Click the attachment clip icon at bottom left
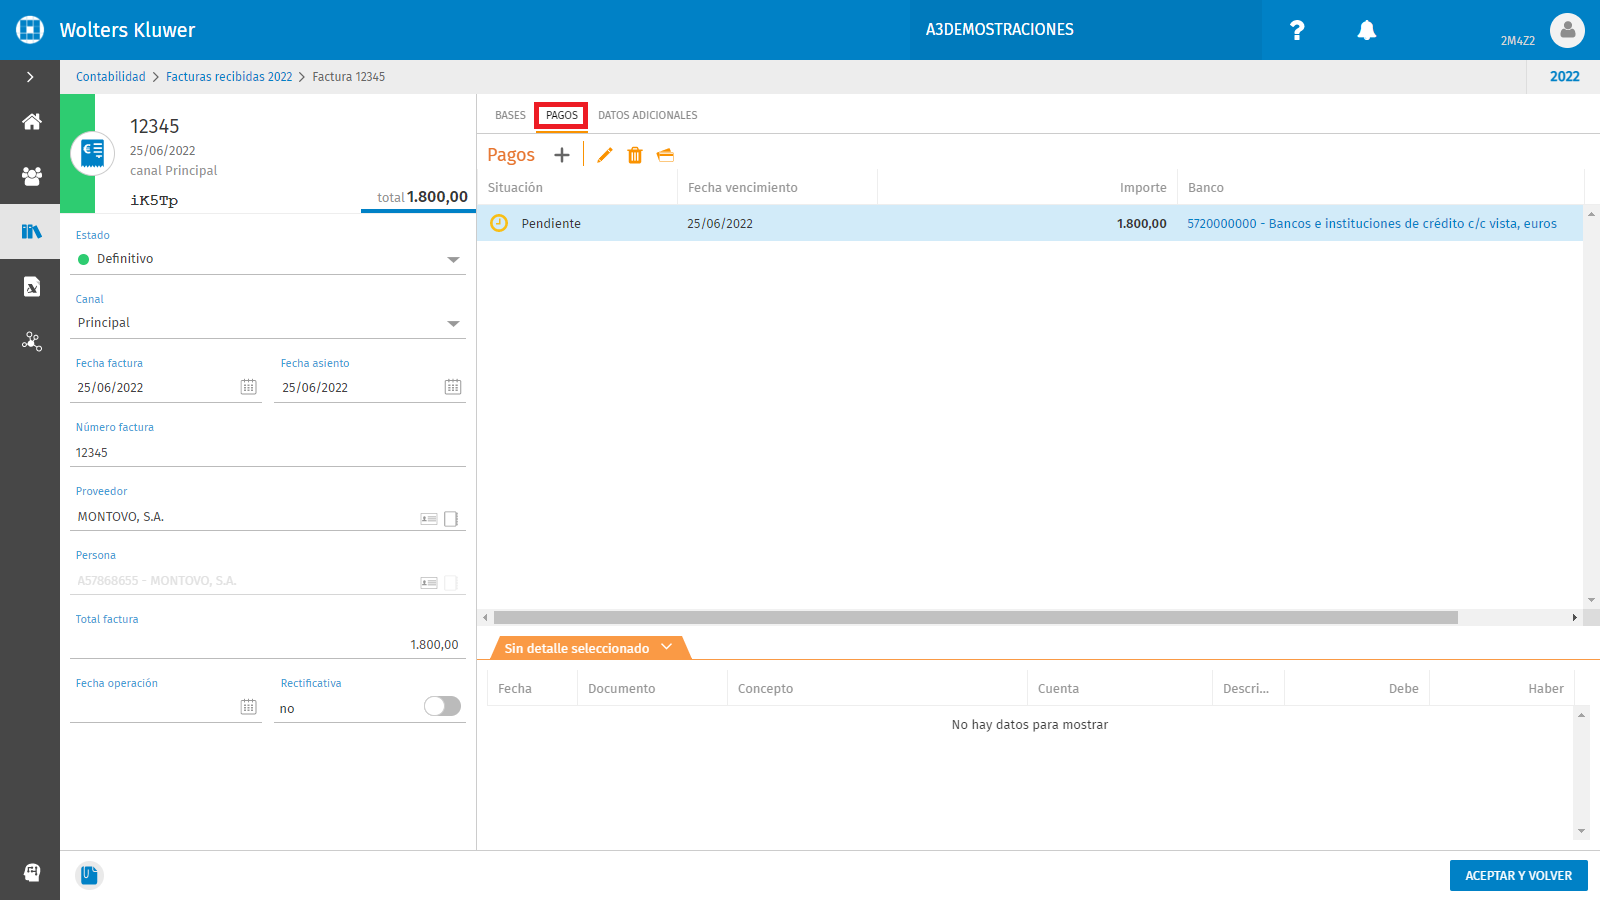Screen dimensions: 1600x900 [x=89, y=875]
